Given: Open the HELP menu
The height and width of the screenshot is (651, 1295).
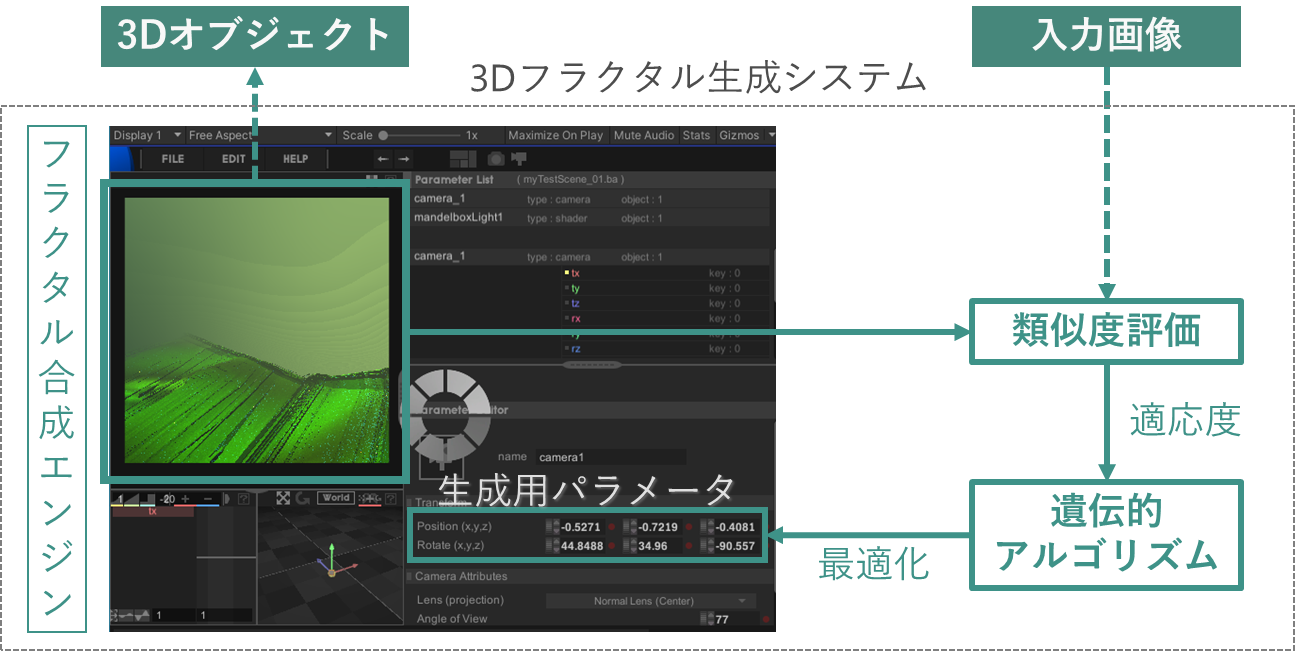Looking at the screenshot, I should click(x=295, y=159).
